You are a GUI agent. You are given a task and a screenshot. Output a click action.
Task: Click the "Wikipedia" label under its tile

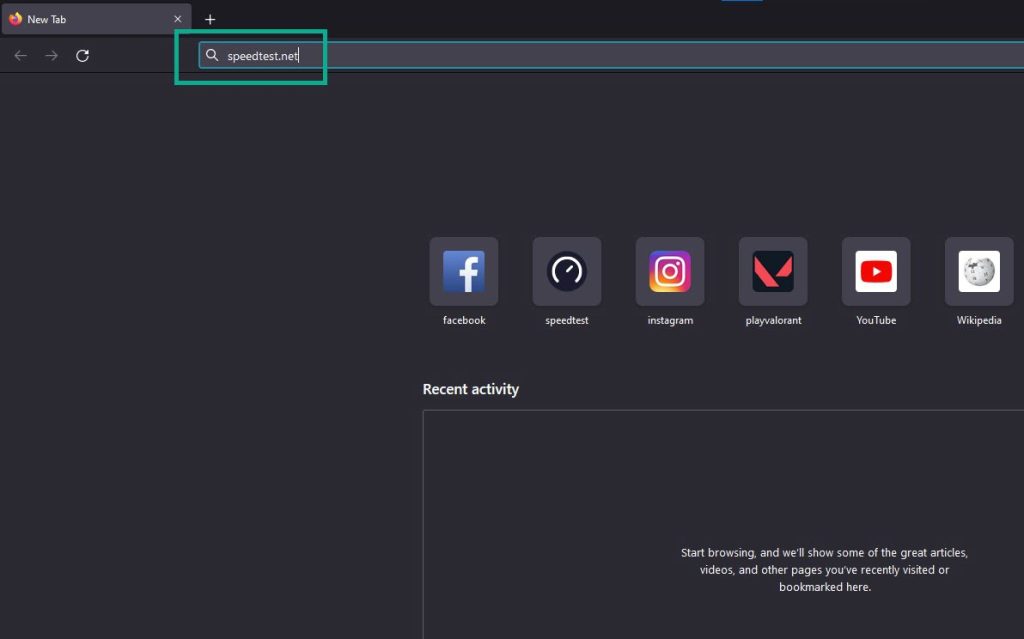click(979, 320)
